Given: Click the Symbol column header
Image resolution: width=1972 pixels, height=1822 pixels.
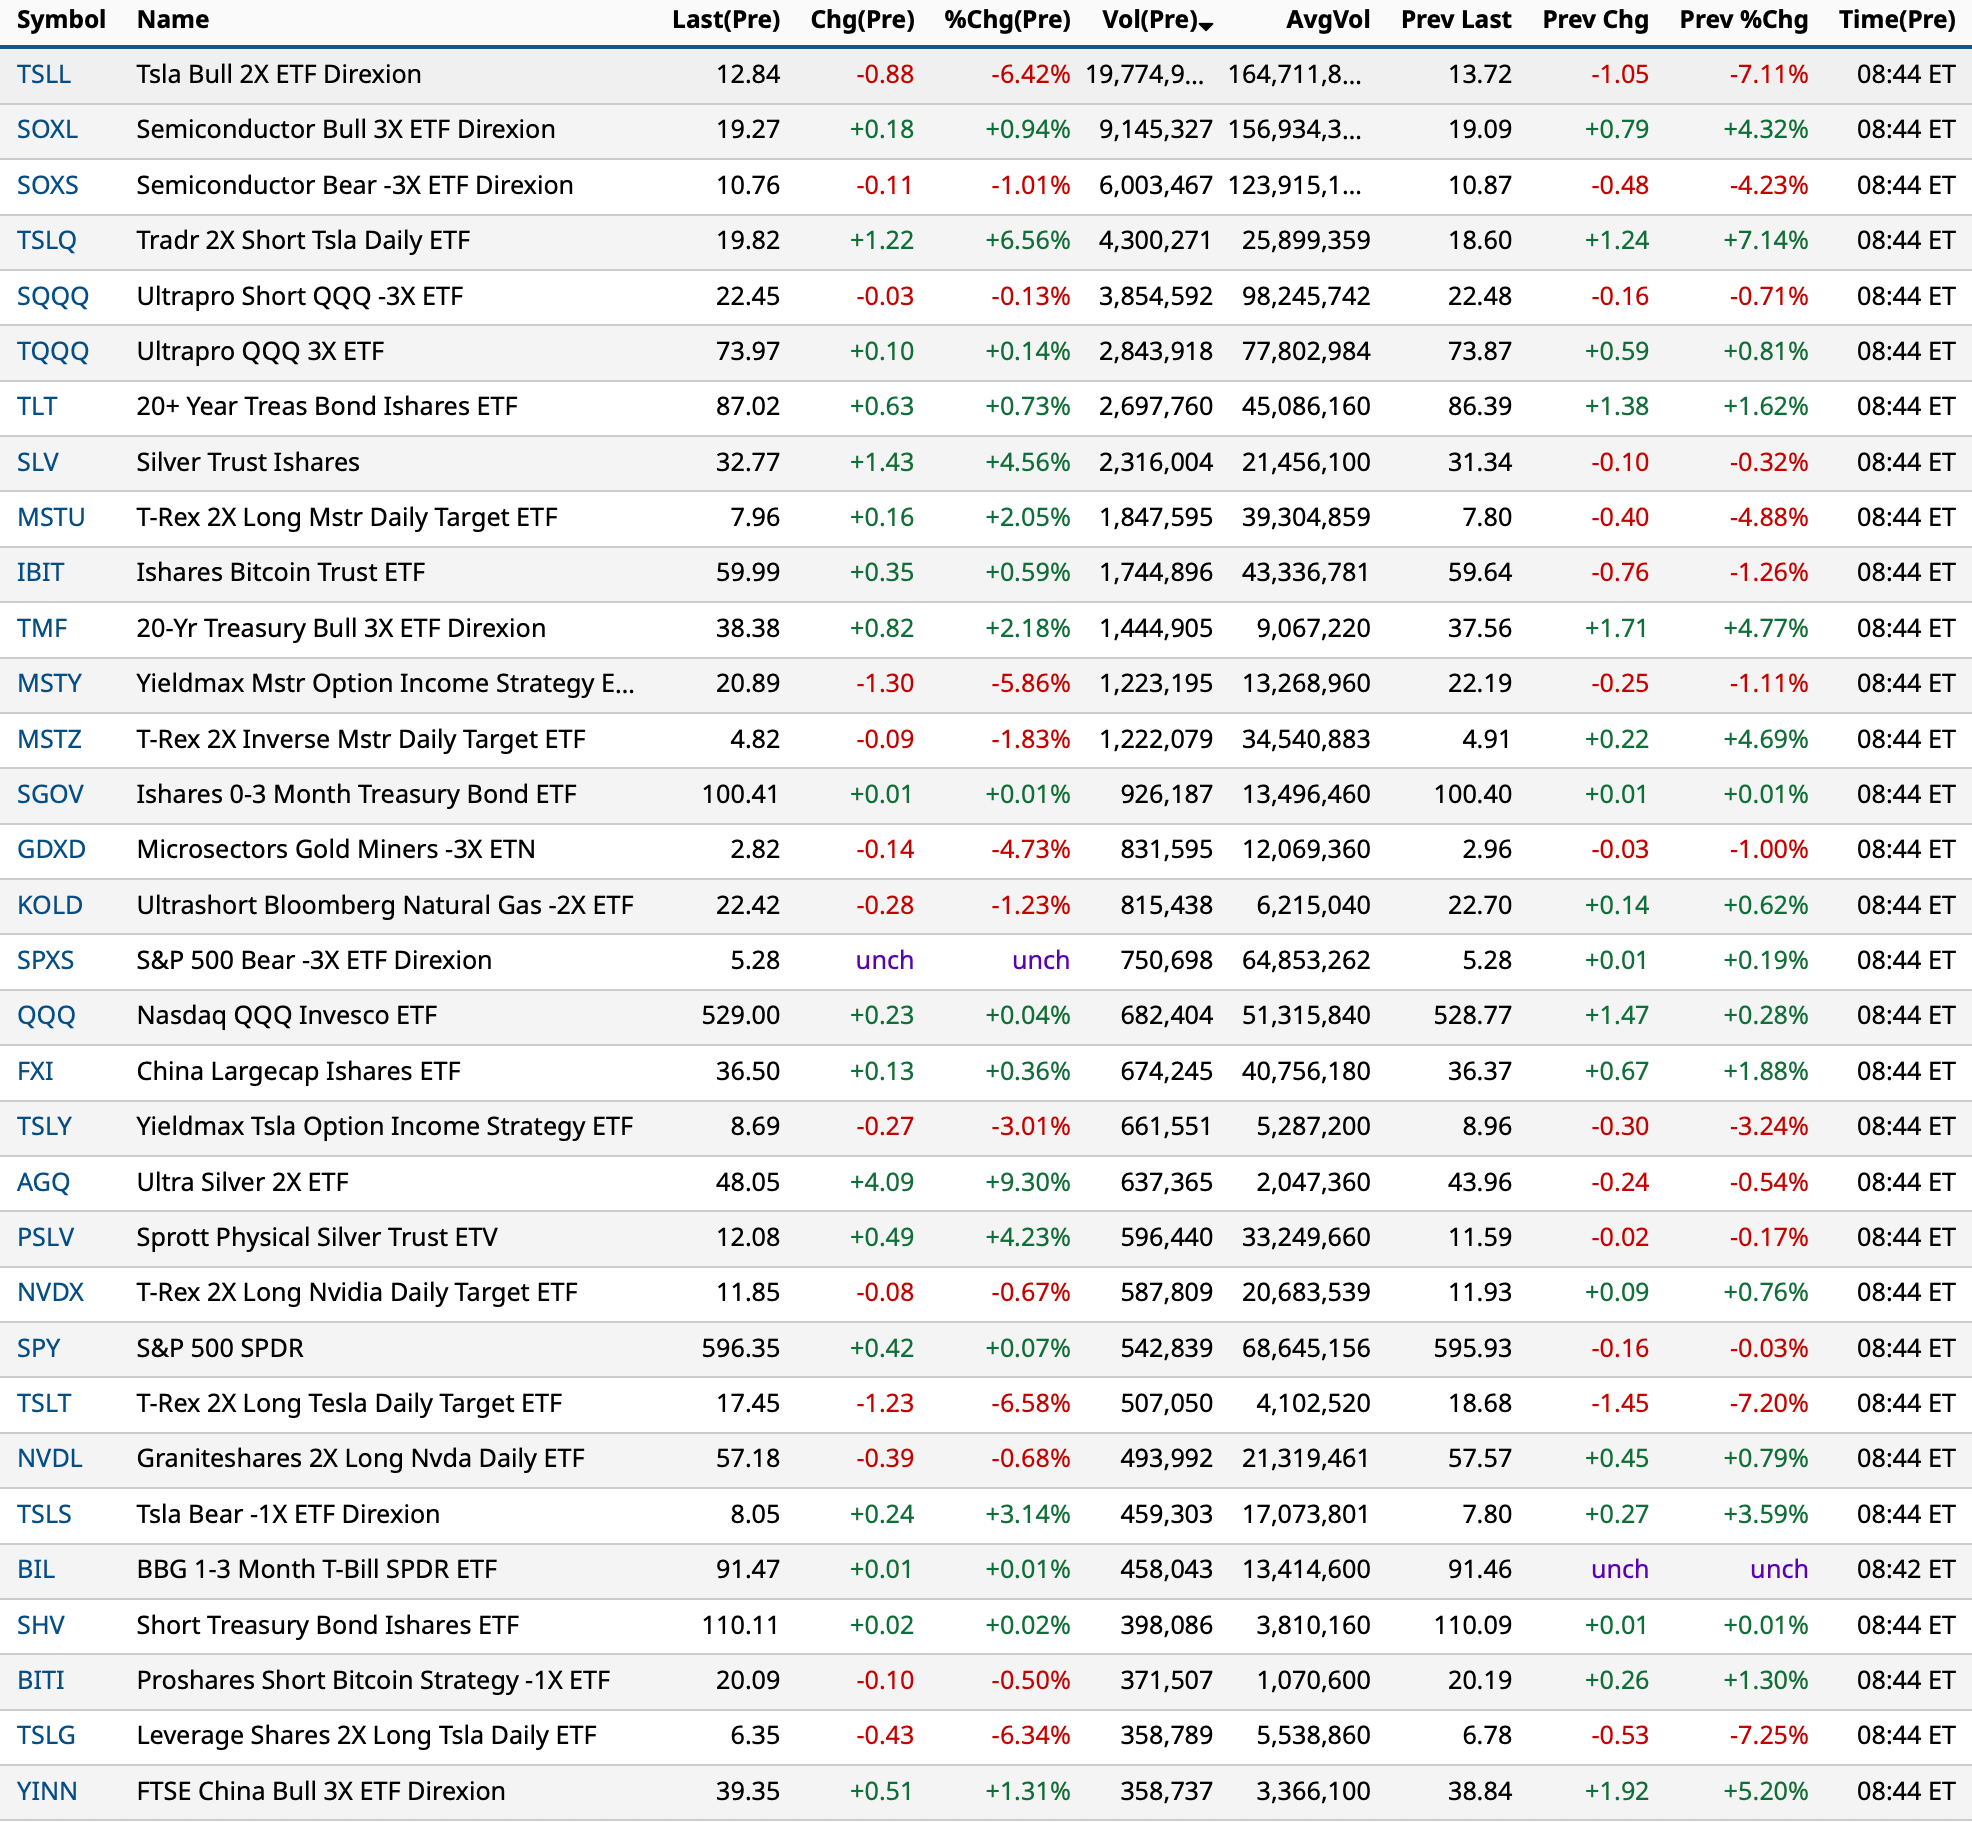Looking at the screenshot, I should point(61,20).
